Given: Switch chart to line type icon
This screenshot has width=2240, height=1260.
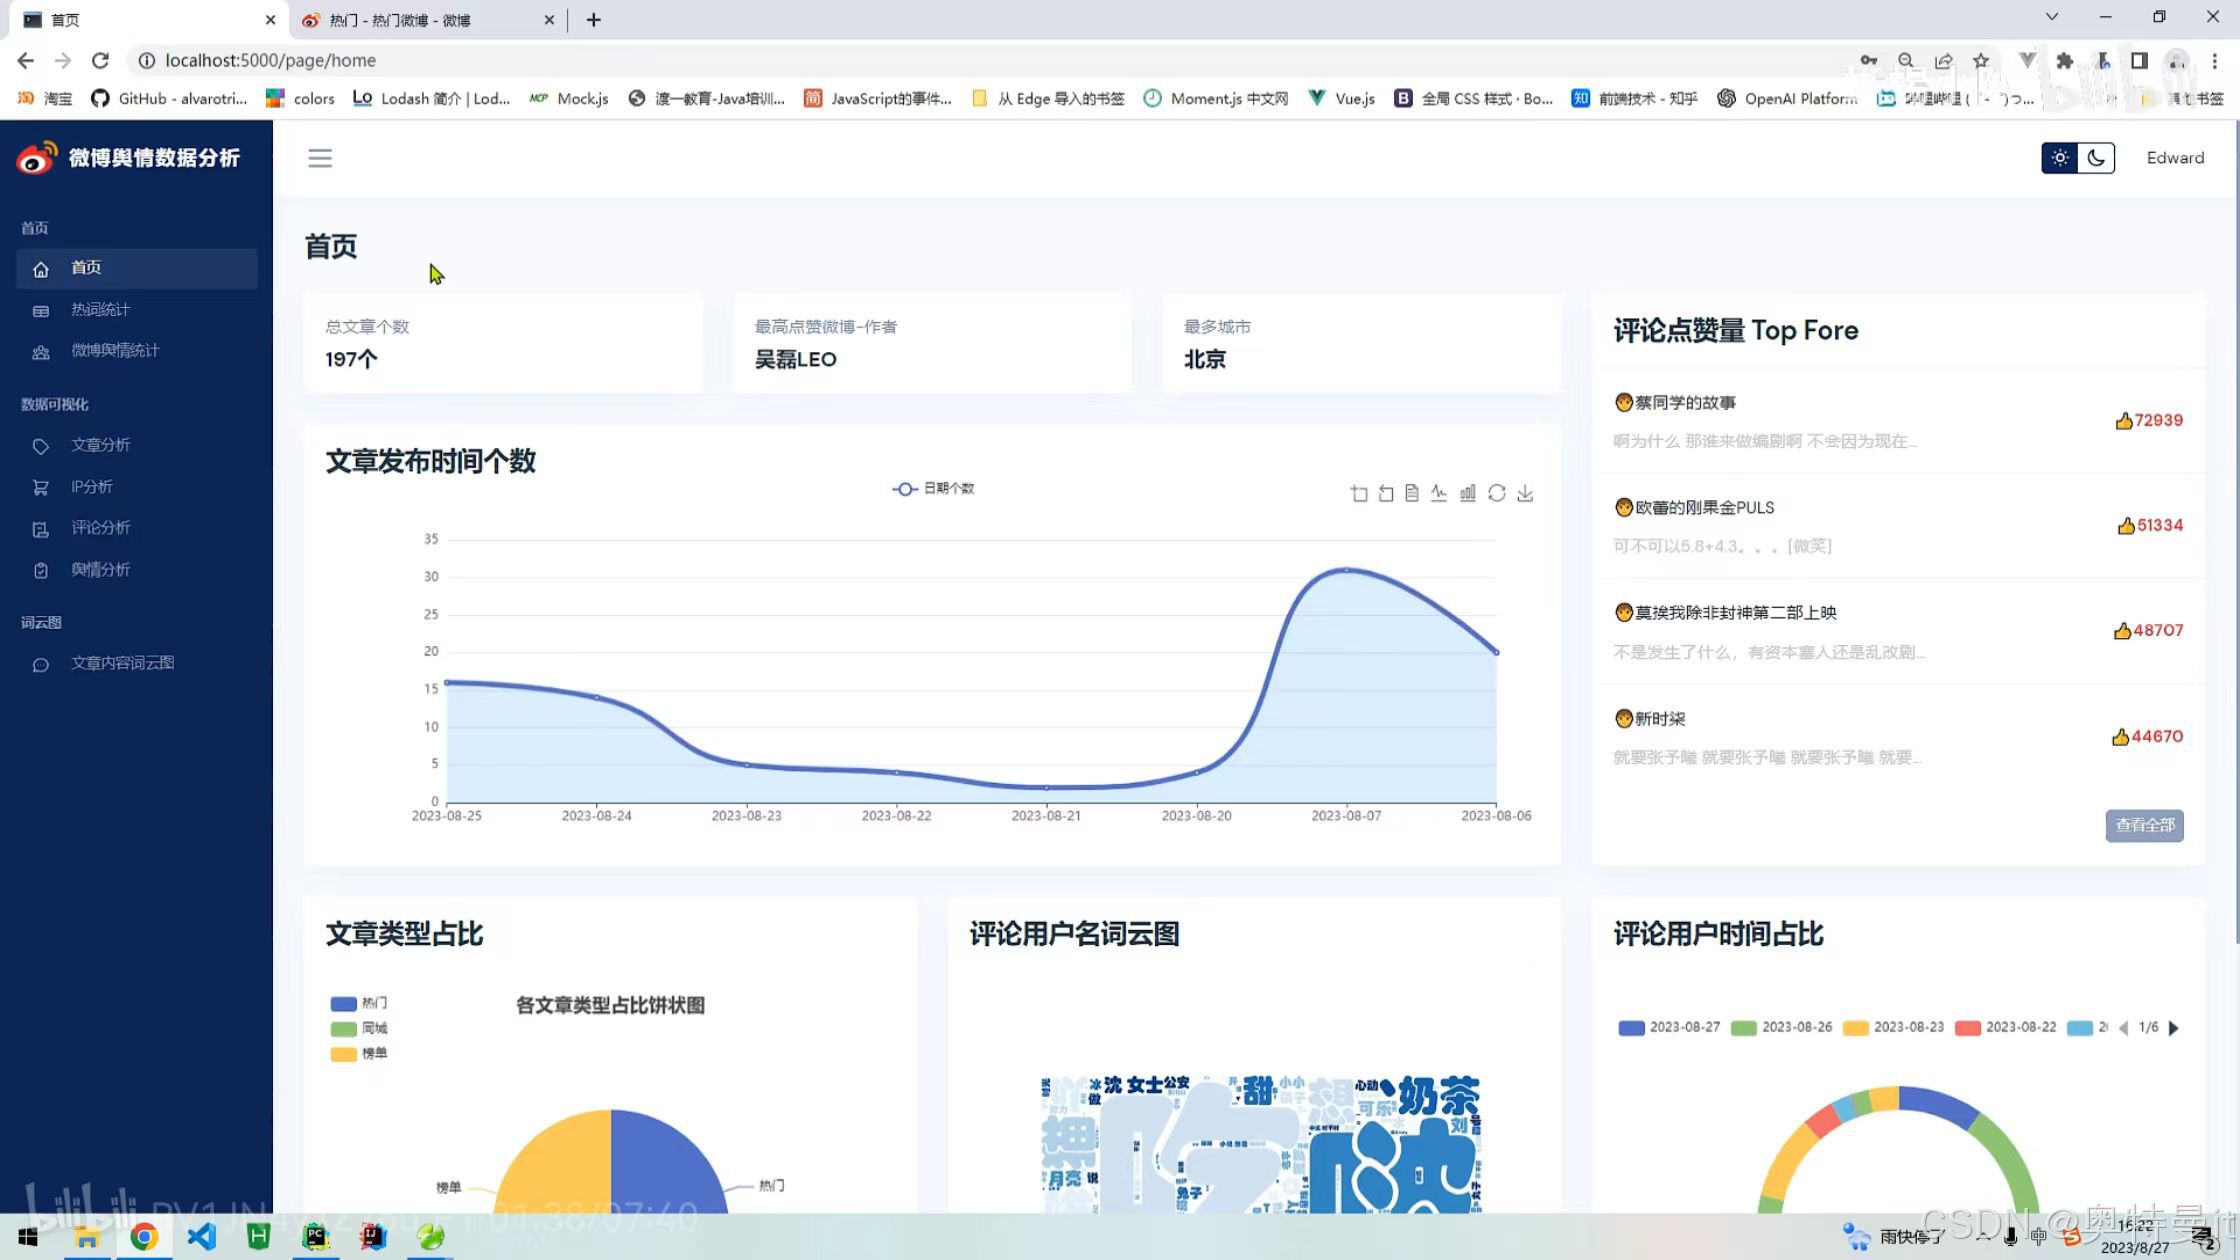Looking at the screenshot, I should (x=1439, y=493).
